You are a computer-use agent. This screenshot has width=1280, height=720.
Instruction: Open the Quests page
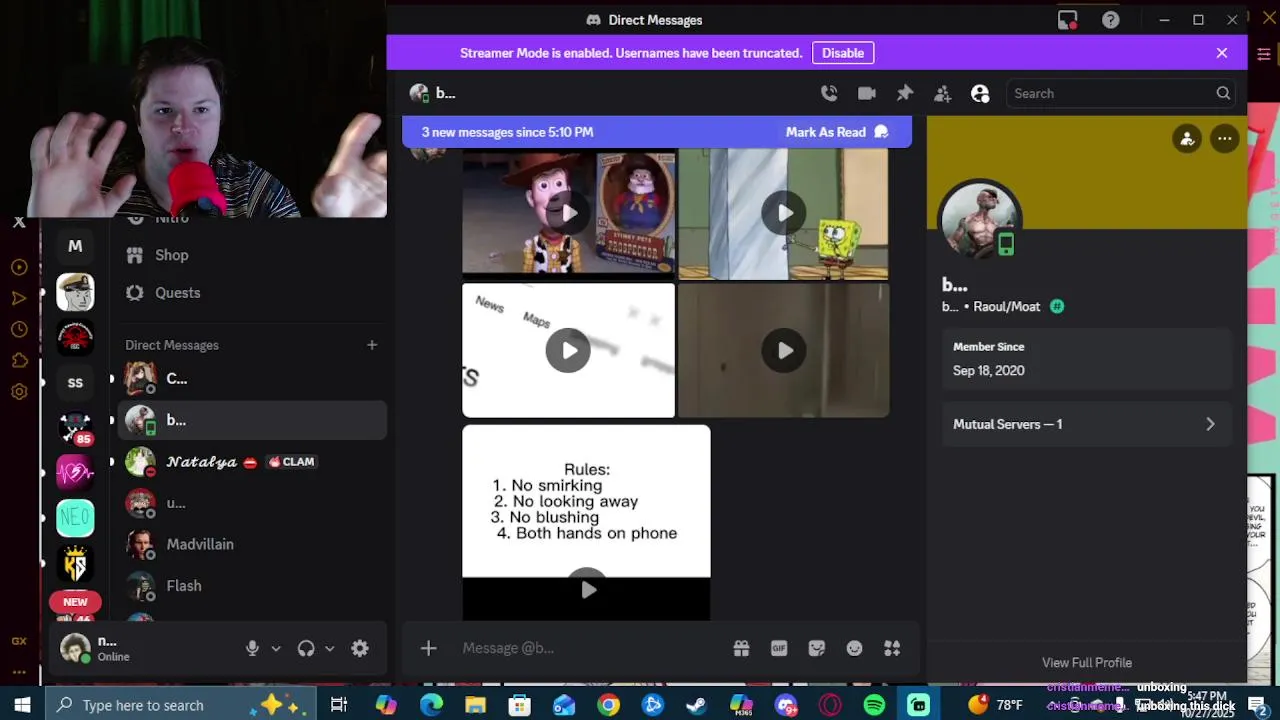point(252,293)
